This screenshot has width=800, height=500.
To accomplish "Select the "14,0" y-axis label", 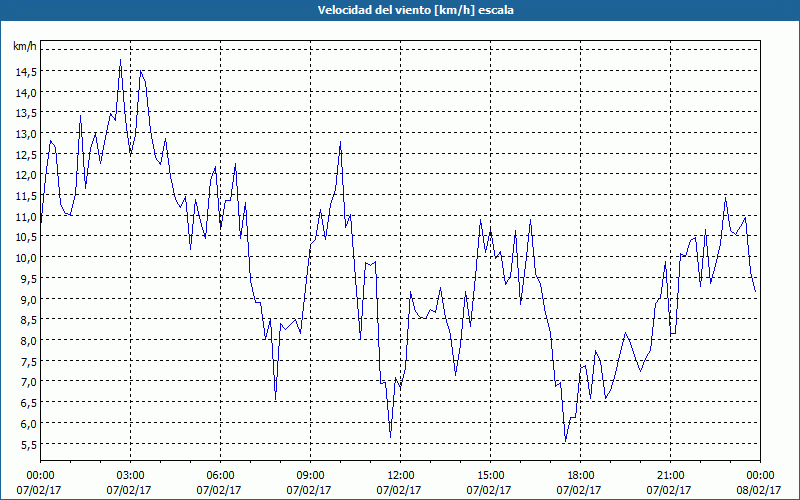I will [x=26, y=93].
